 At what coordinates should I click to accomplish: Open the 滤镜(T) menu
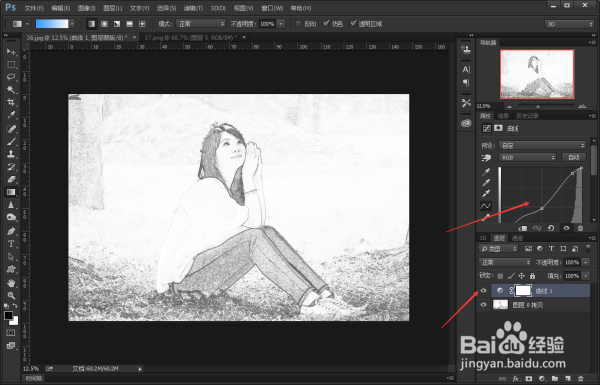coord(193,8)
